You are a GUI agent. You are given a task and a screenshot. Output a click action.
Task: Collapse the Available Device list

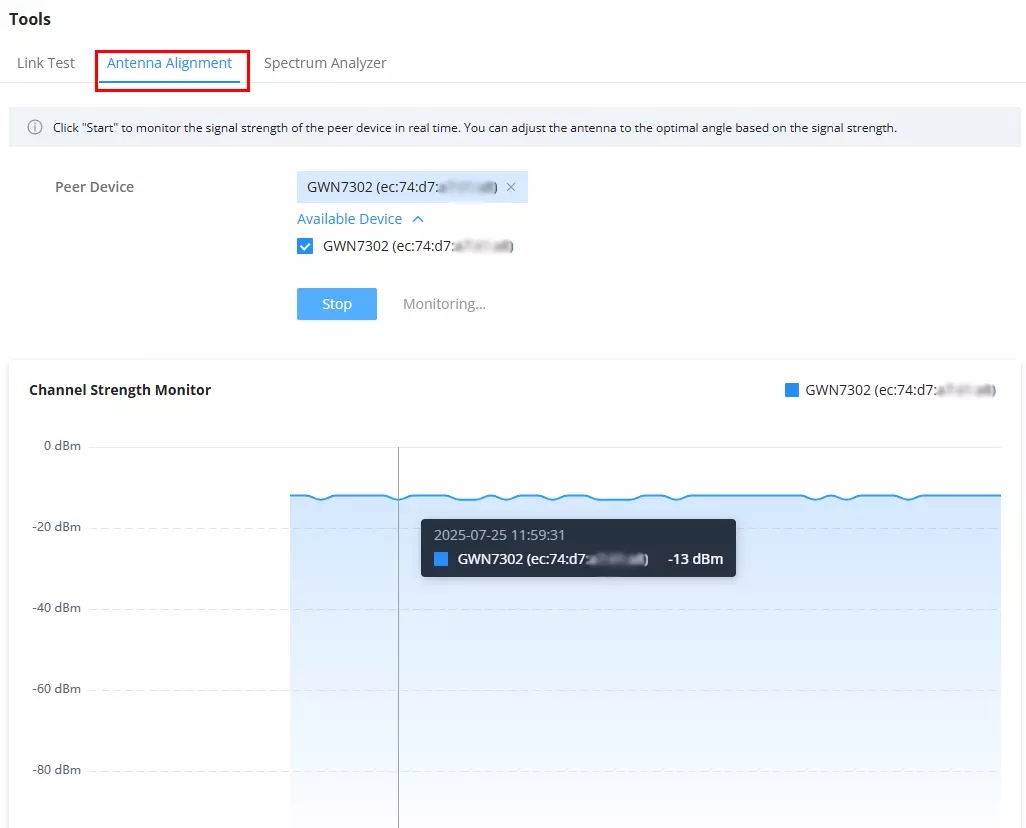tap(361, 219)
